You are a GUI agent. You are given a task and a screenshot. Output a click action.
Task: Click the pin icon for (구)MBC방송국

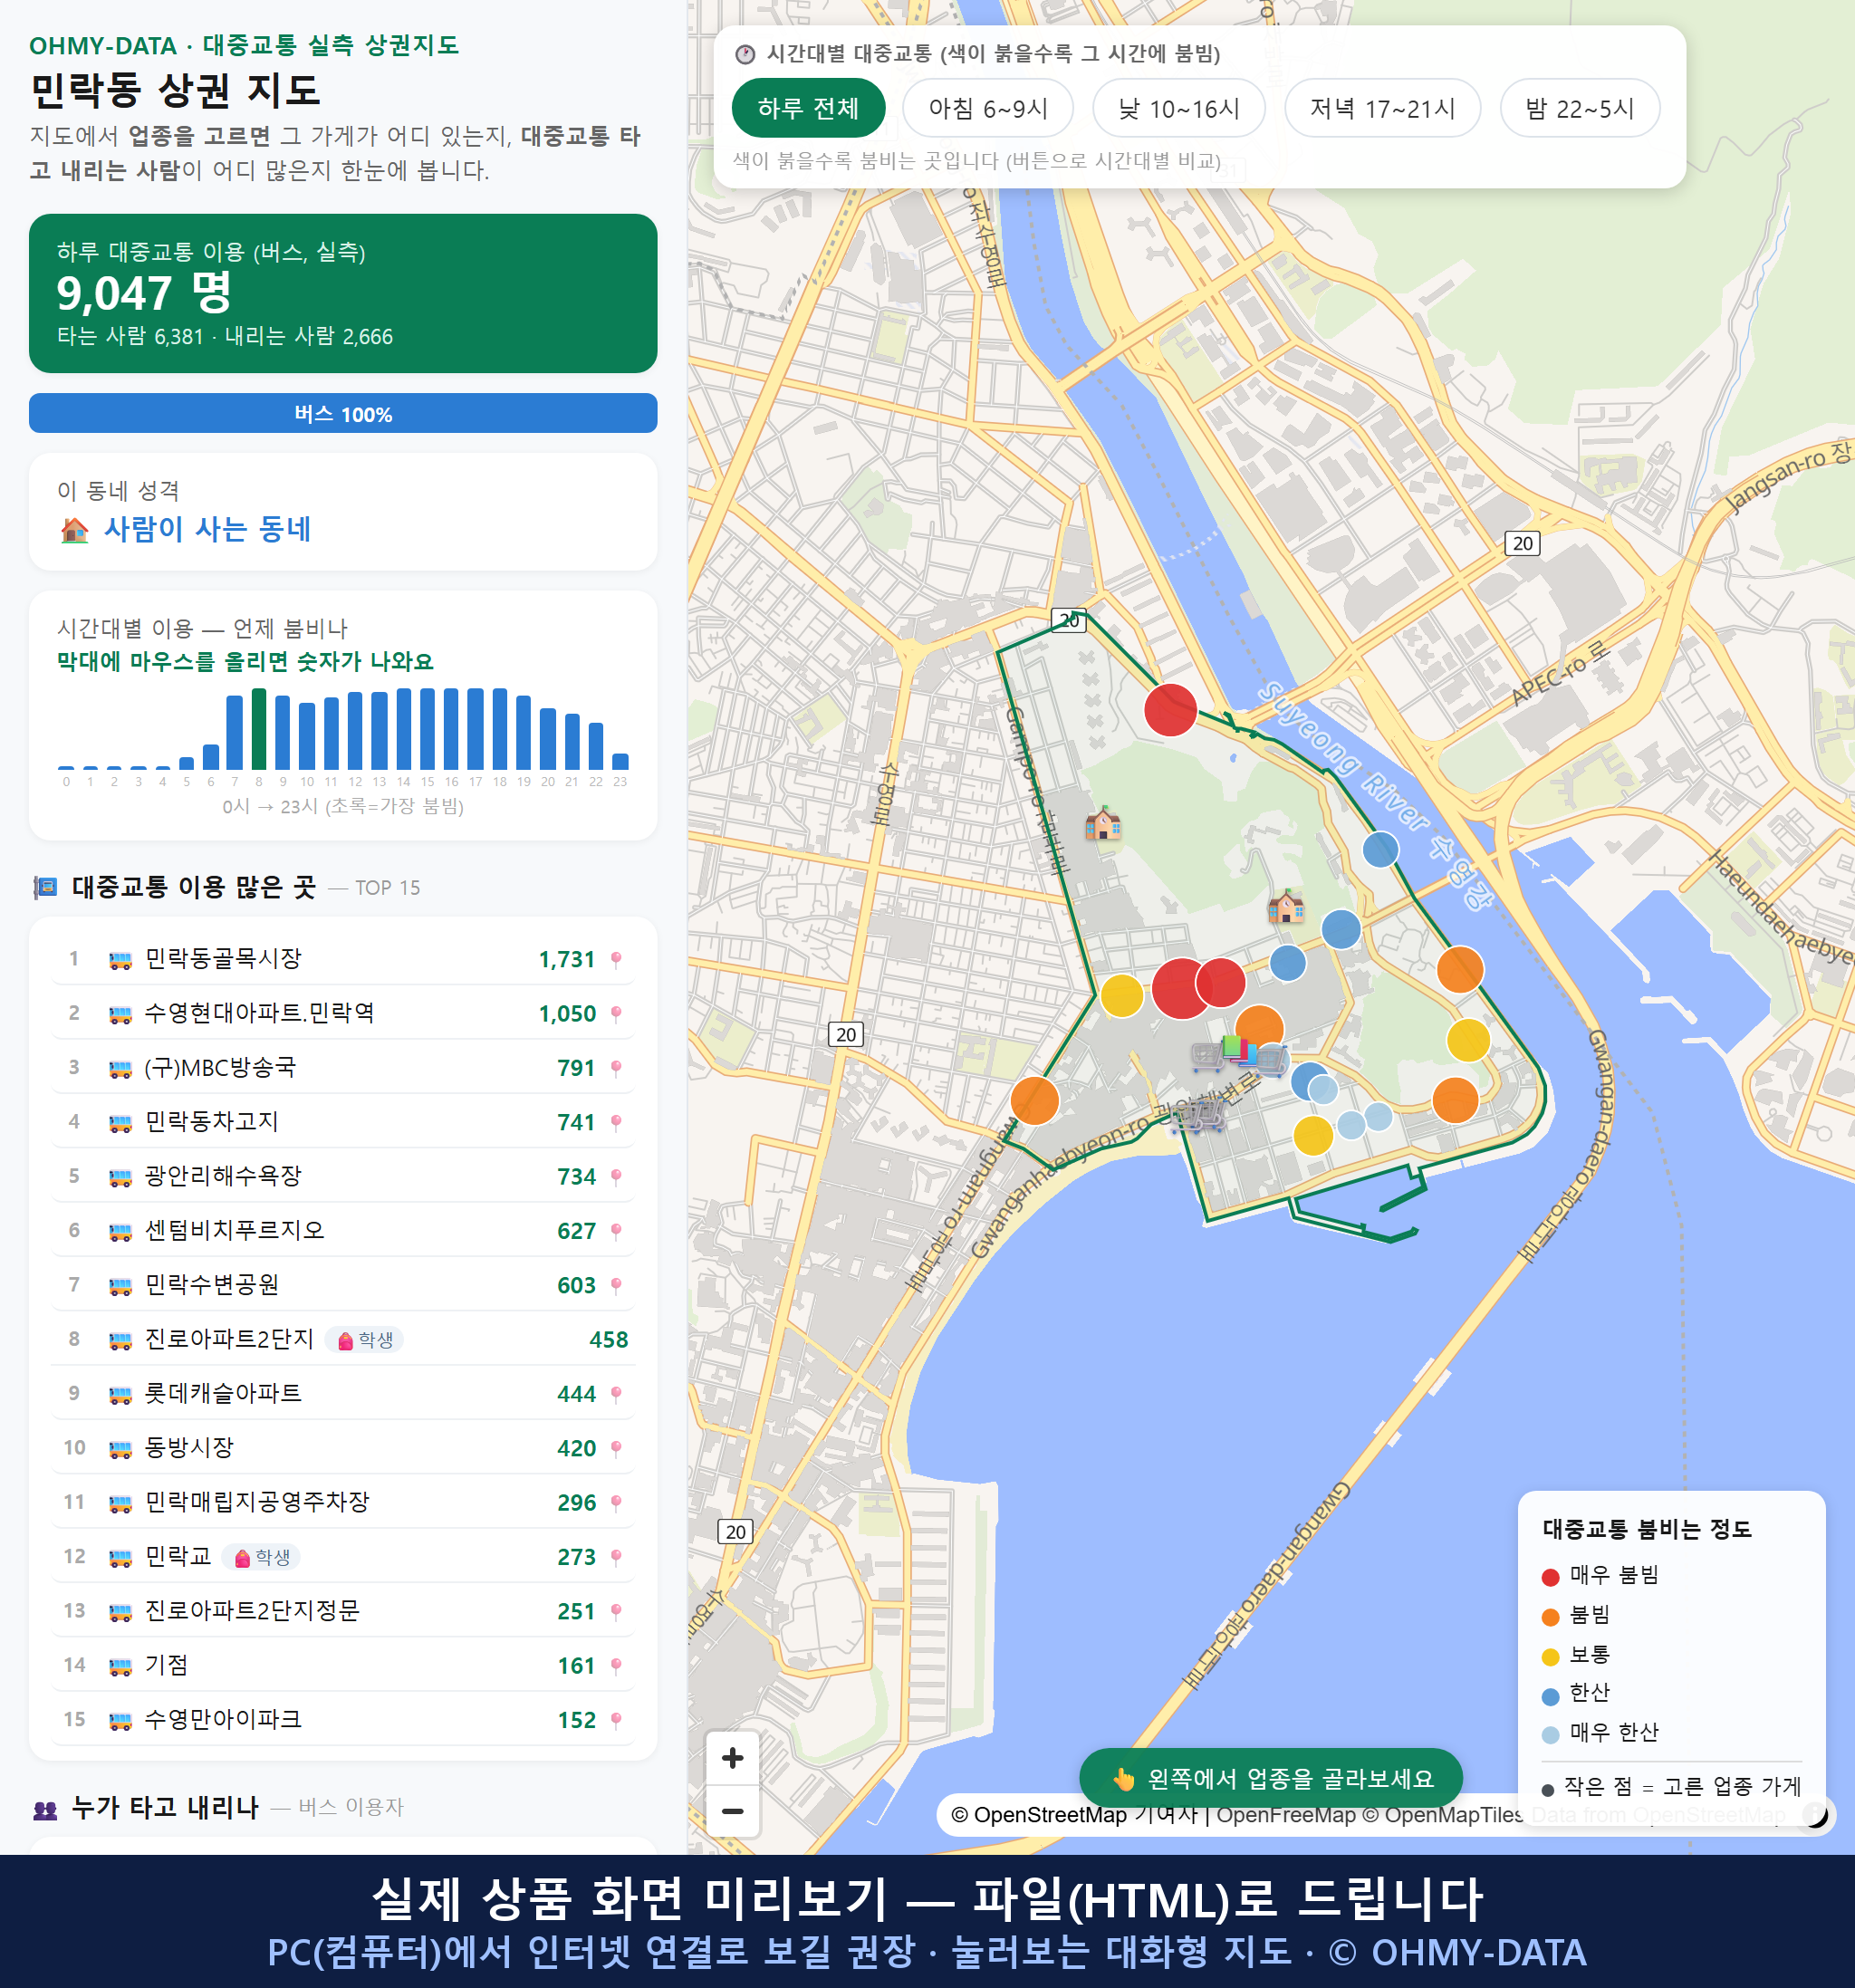coord(616,1068)
